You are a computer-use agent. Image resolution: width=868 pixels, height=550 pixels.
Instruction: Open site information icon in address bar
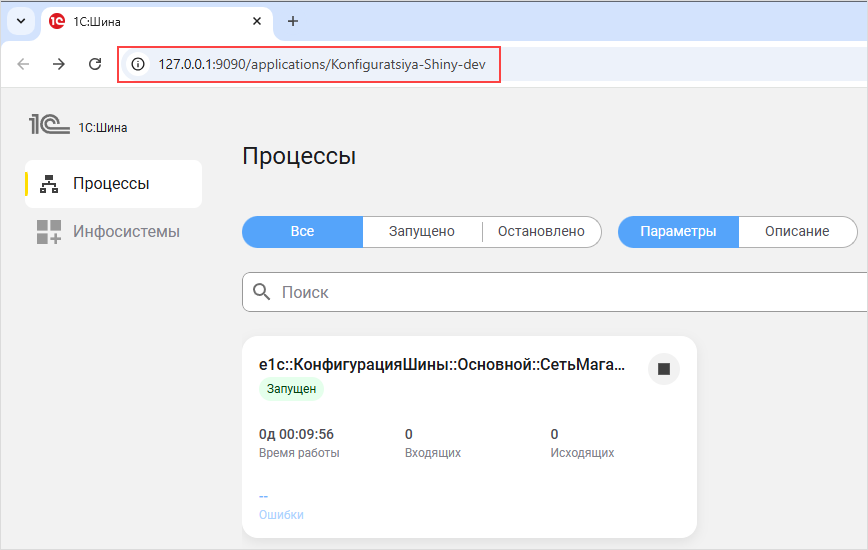pos(138,64)
